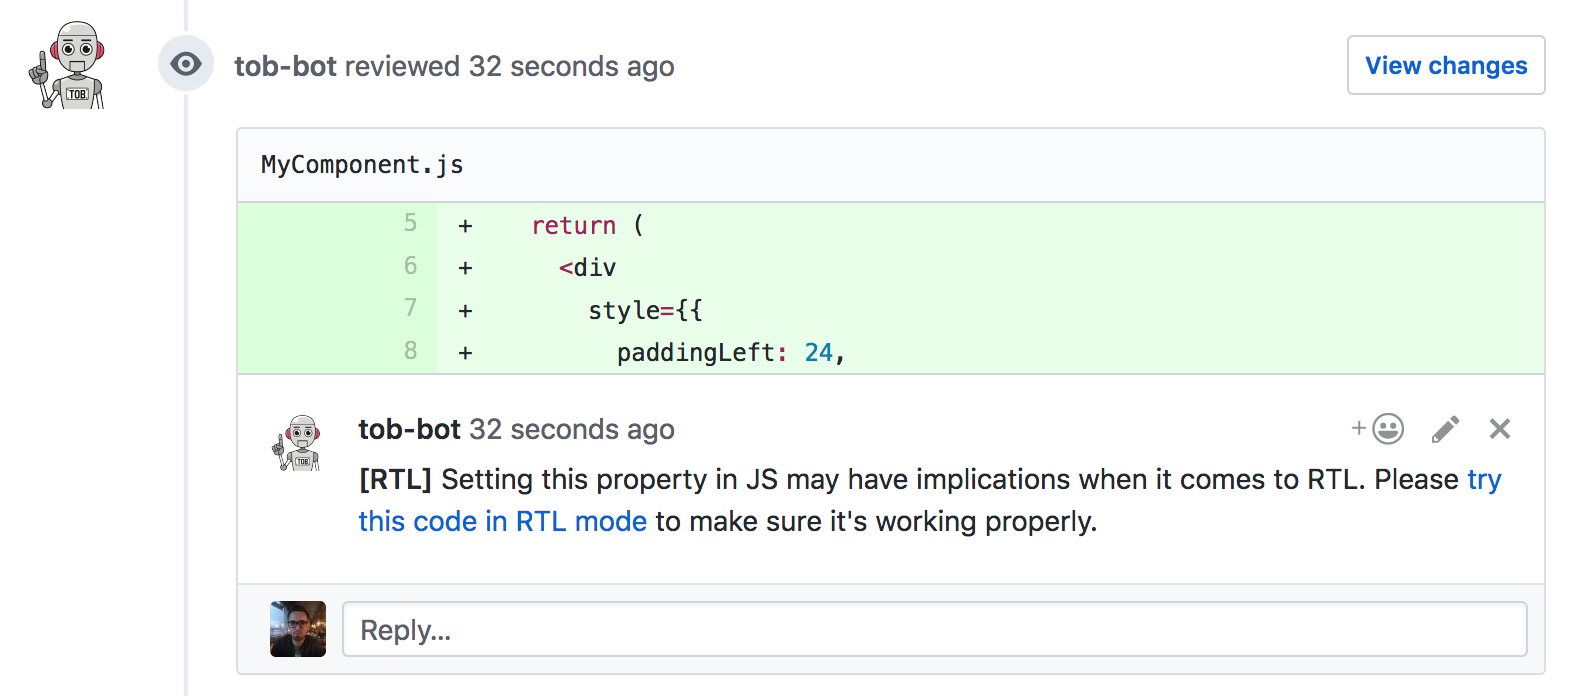Click into the Reply text field
Image resolution: width=1572 pixels, height=696 pixels.
pyautogui.click(x=934, y=629)
